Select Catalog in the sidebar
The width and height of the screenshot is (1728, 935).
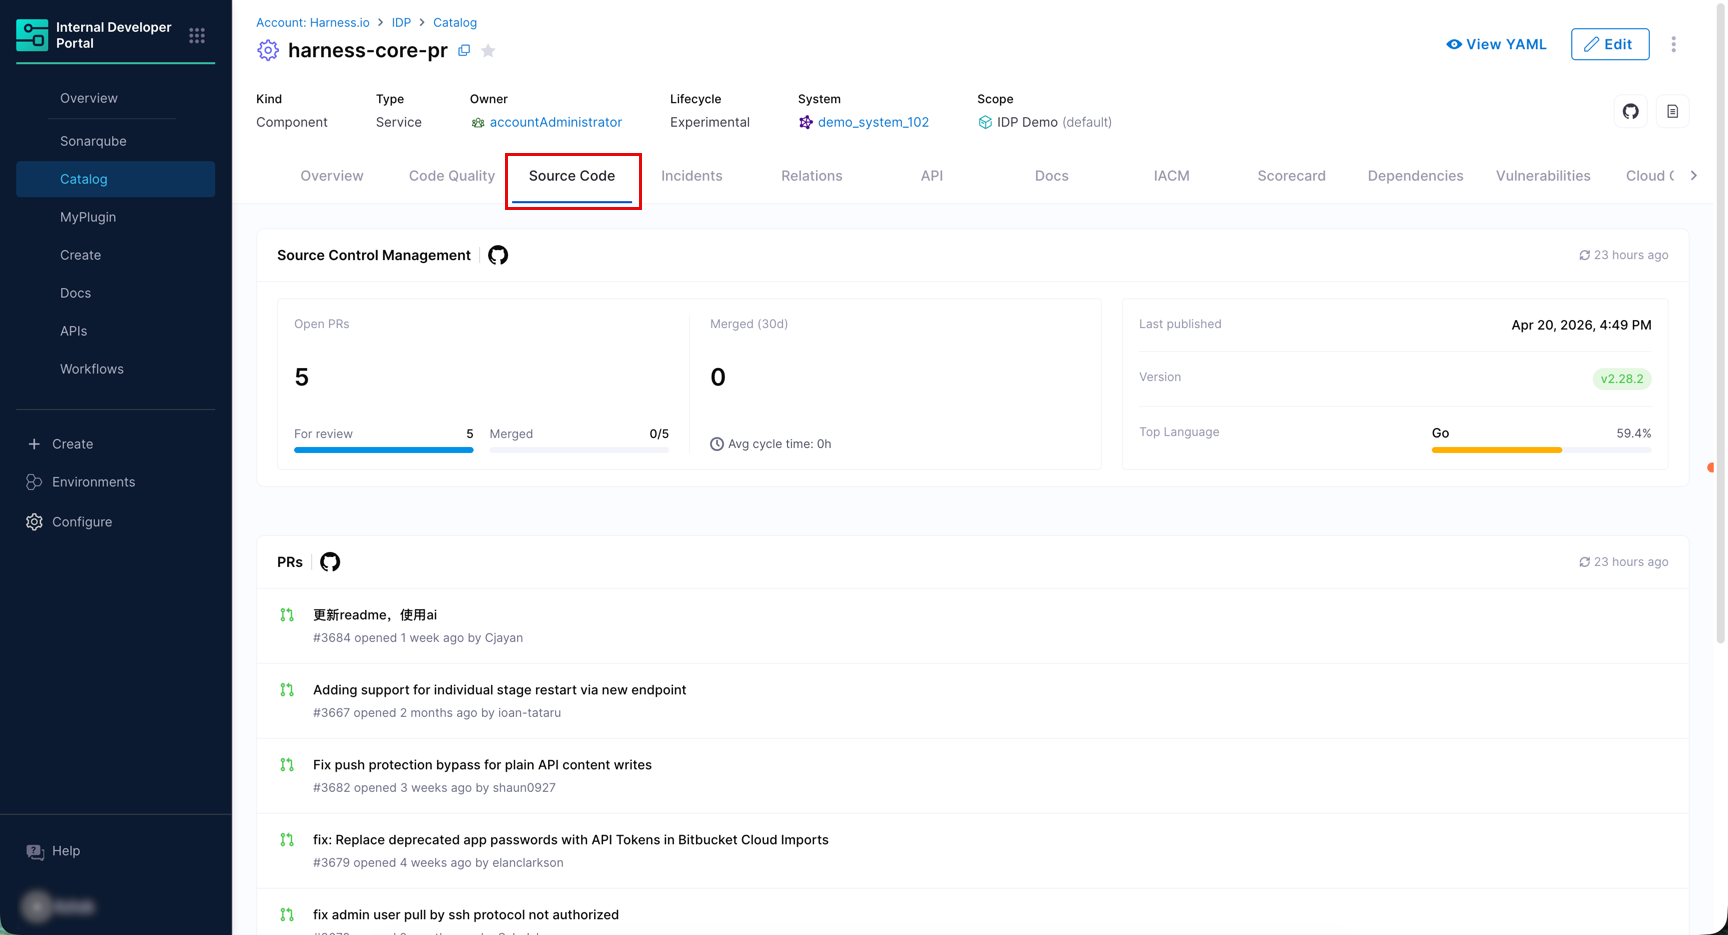point(116,179)
